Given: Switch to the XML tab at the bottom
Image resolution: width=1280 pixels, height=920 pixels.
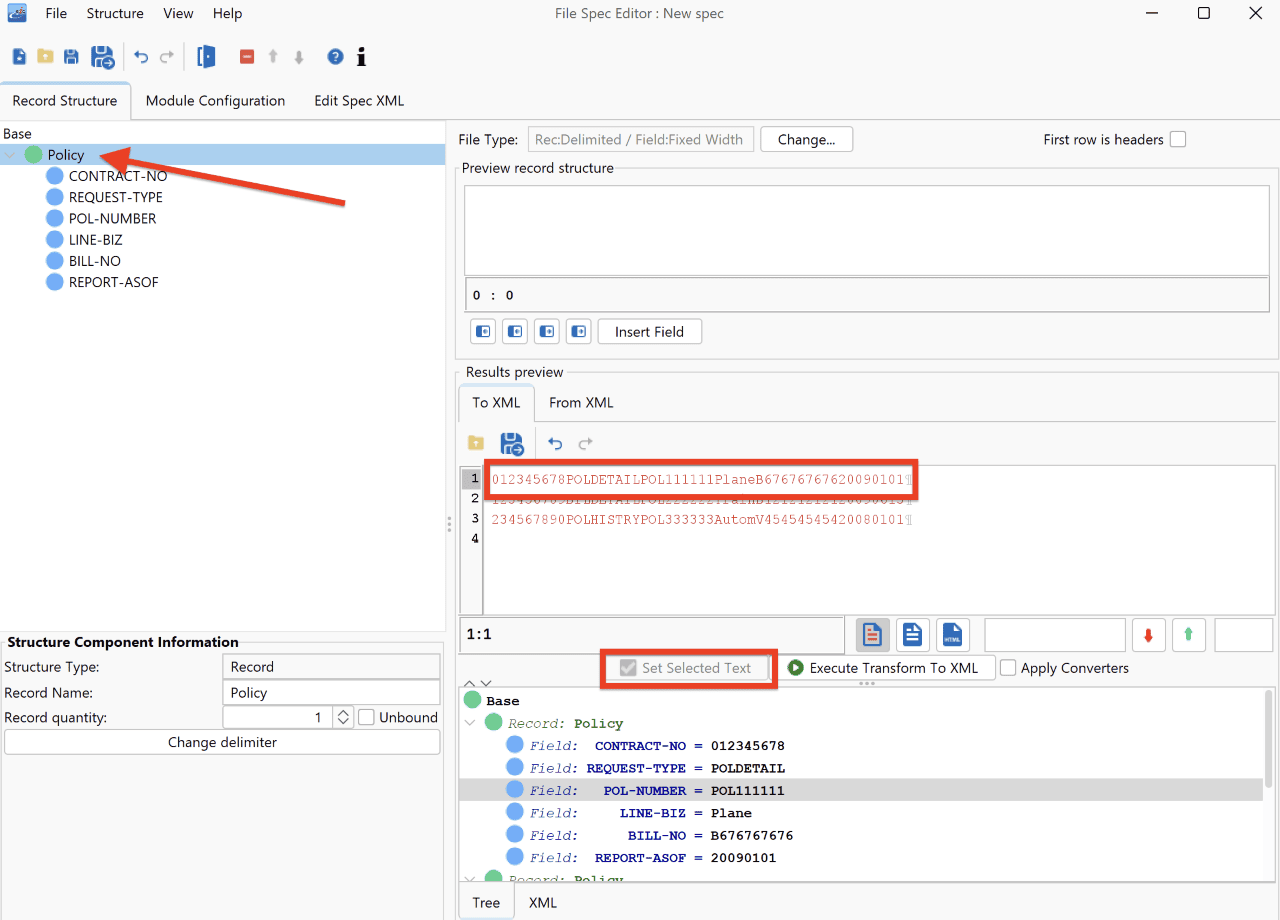Looking at the screenshot, I should tap(543, 902).
